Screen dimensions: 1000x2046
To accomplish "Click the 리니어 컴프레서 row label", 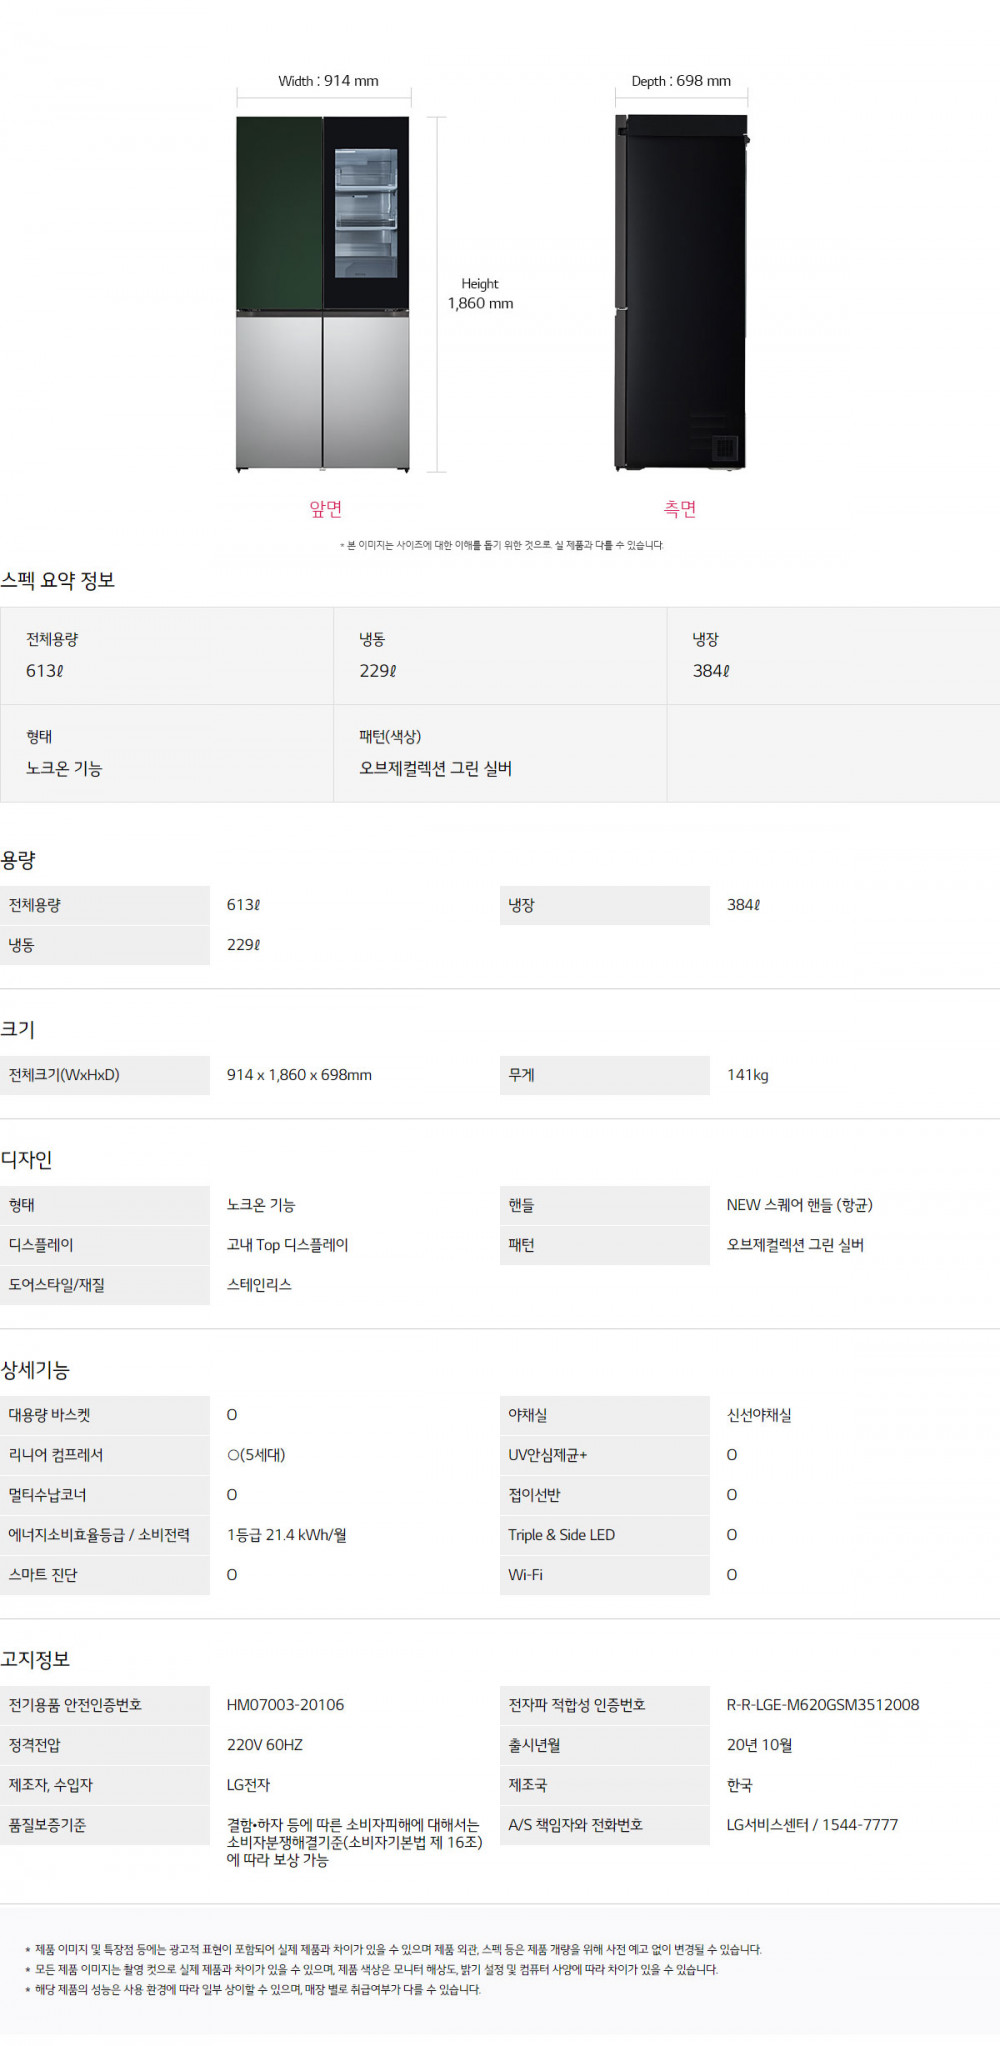I will (56, 1455).
